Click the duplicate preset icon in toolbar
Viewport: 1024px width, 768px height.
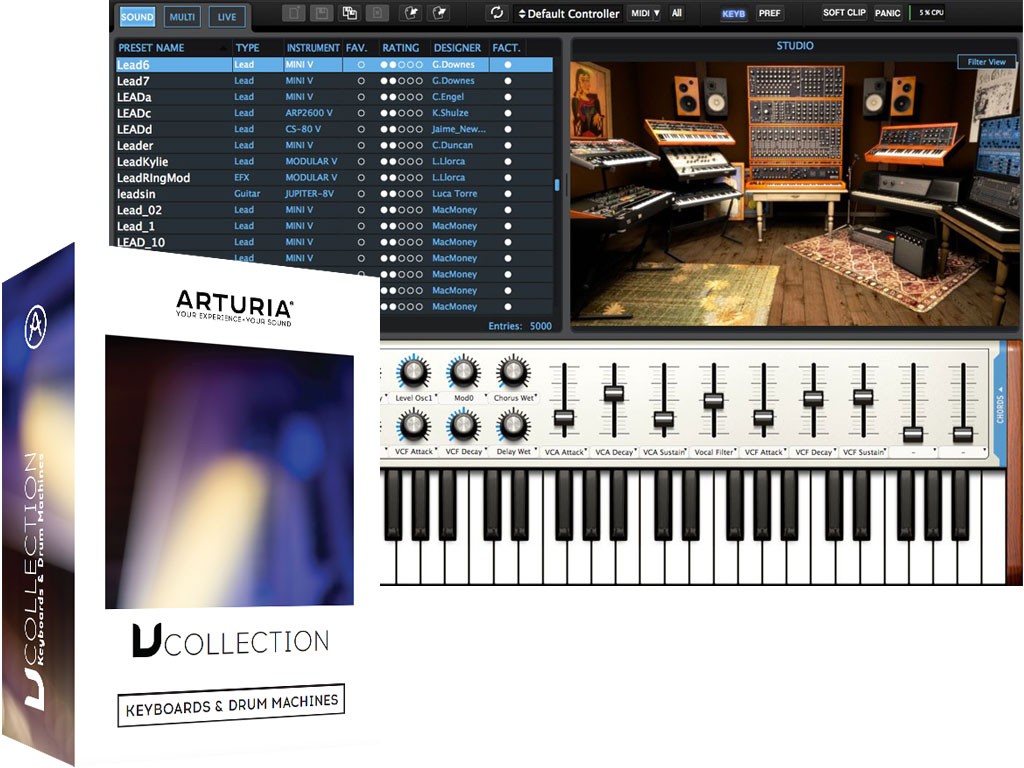point(350,14)
